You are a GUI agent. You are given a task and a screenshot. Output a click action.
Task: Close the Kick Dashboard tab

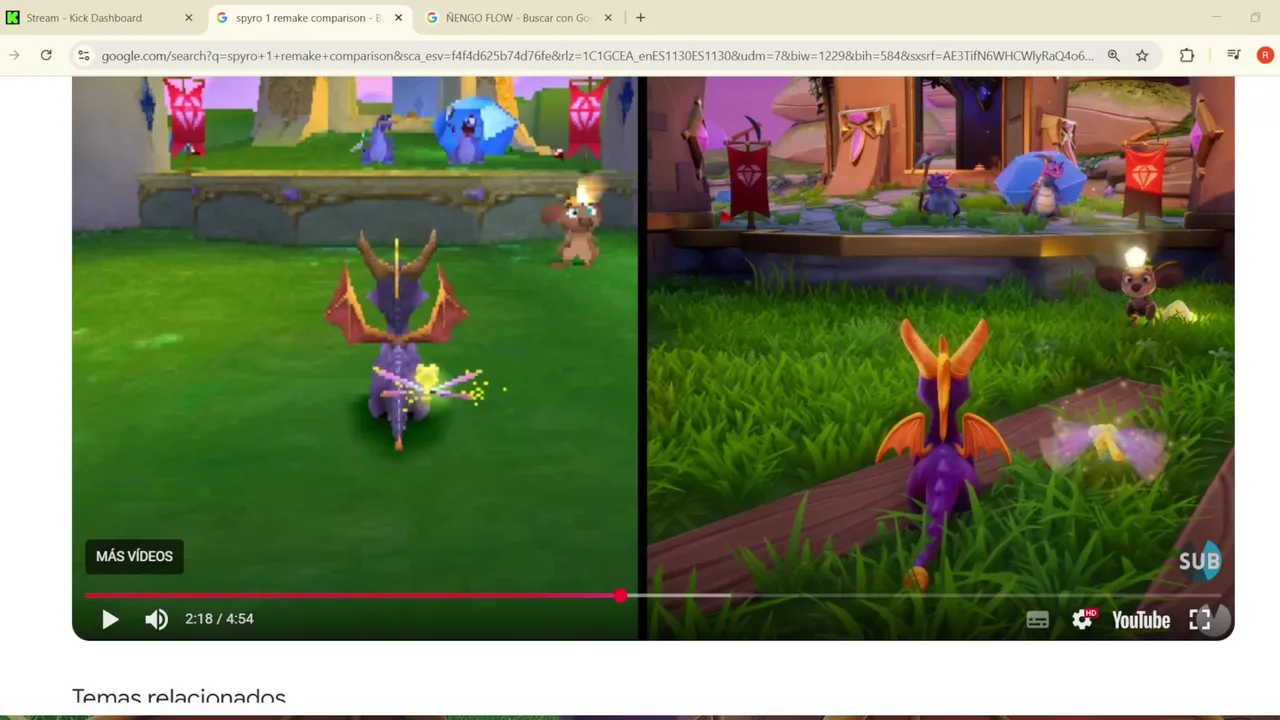[x=188, y=18]
